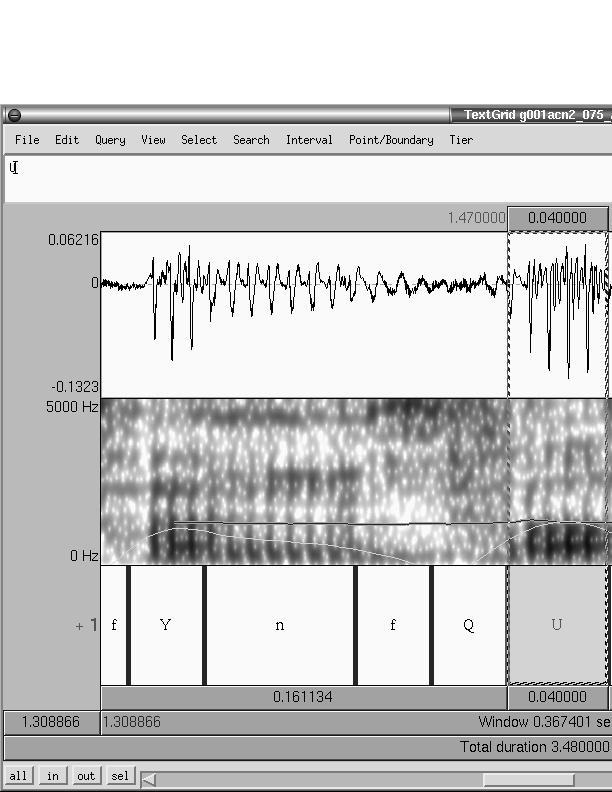Viewport: 612px width, 792px height.
Task: Open the window menu button in title bar
Action: click(x=14, y=115)
